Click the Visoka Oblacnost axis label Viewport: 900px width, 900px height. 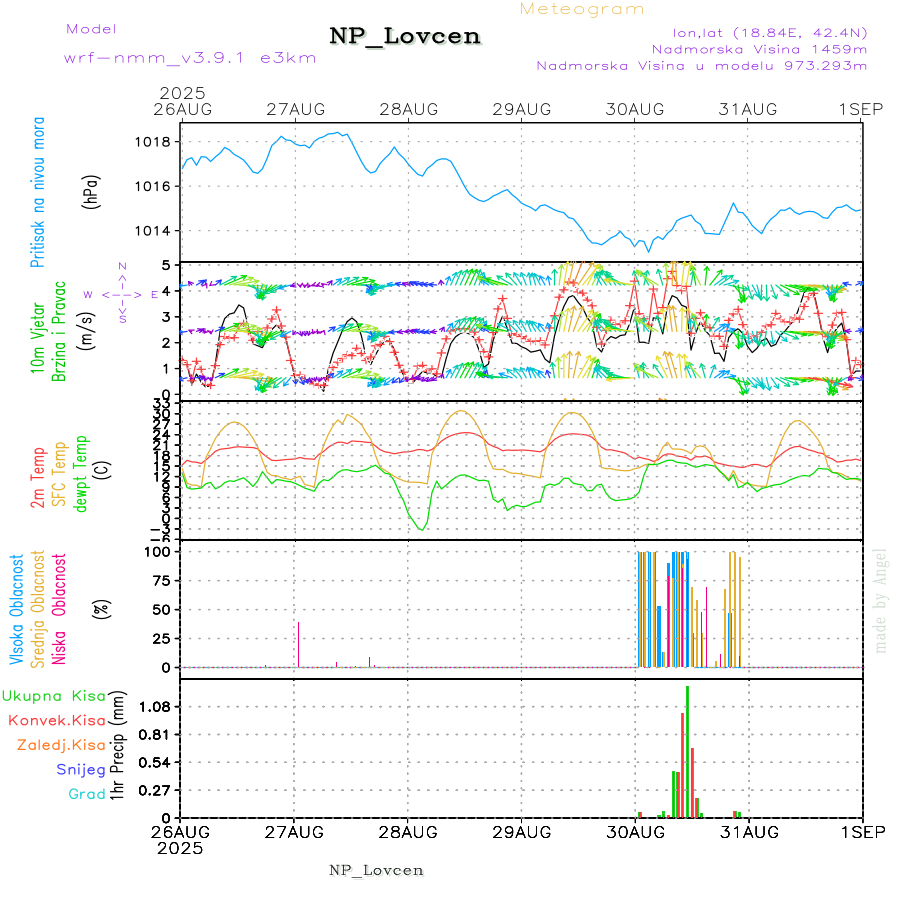point(17,608)
